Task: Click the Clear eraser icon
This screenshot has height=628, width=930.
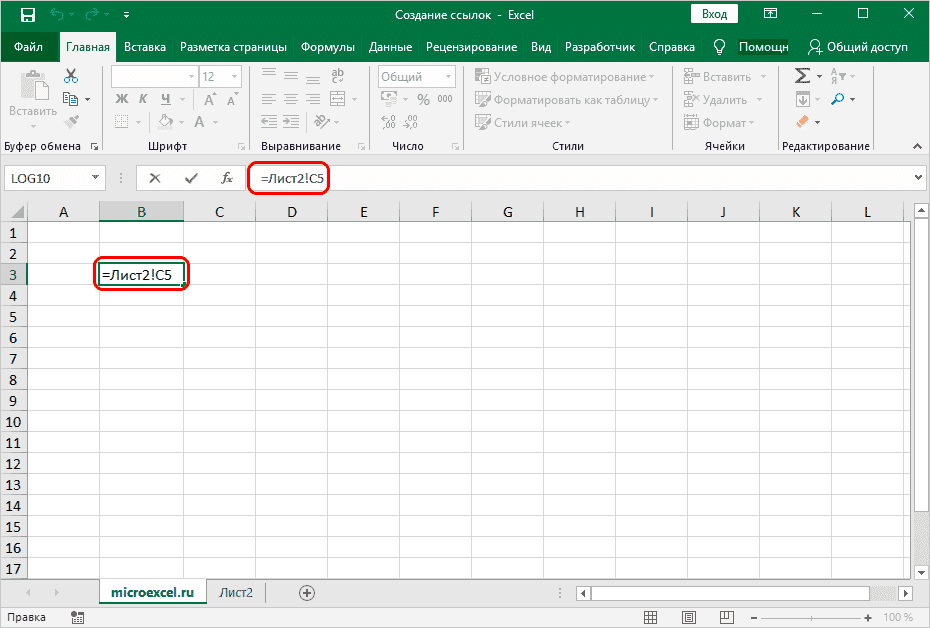Action: tap(802, 122)
